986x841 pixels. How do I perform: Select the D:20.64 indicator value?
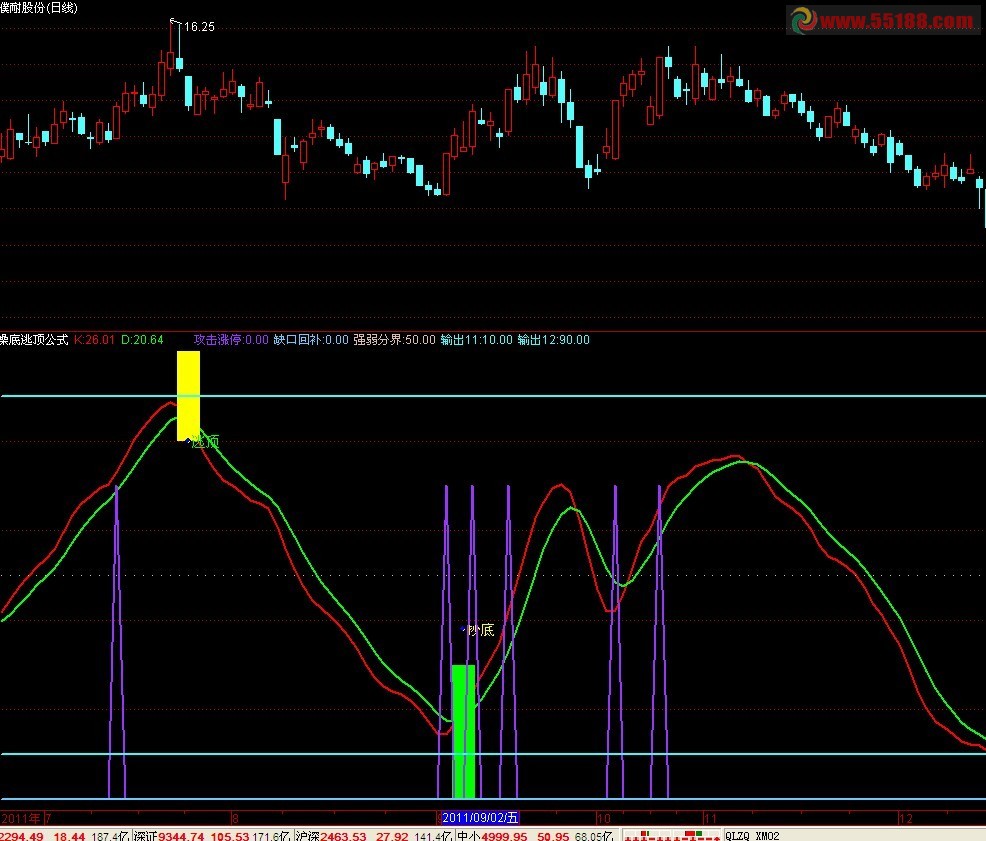142,340
